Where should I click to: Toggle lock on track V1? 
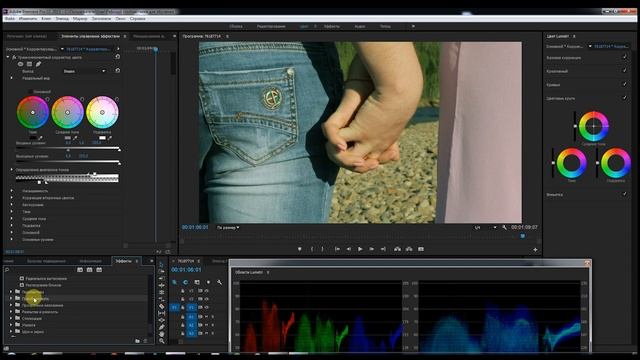click(x=182, y=307)
